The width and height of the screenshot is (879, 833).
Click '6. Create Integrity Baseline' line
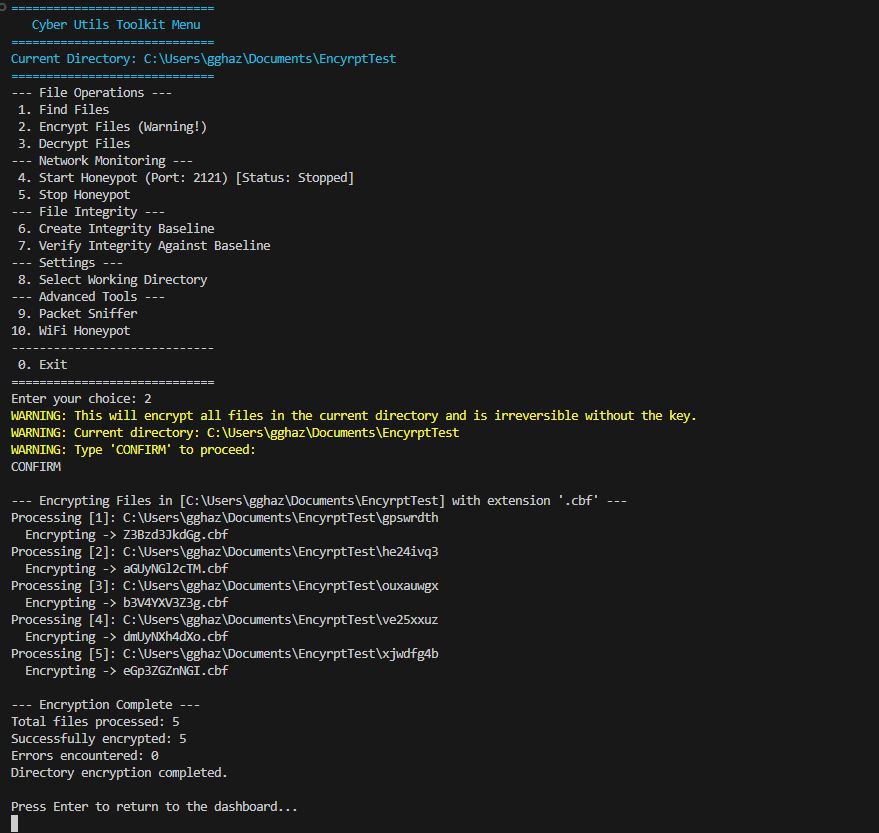116,229
